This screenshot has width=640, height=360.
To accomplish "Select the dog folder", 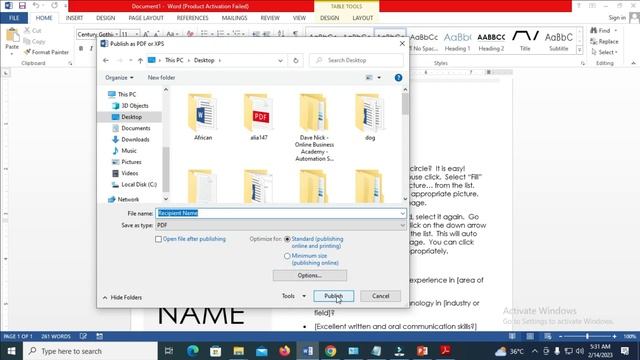I will [x=370, y=117].
